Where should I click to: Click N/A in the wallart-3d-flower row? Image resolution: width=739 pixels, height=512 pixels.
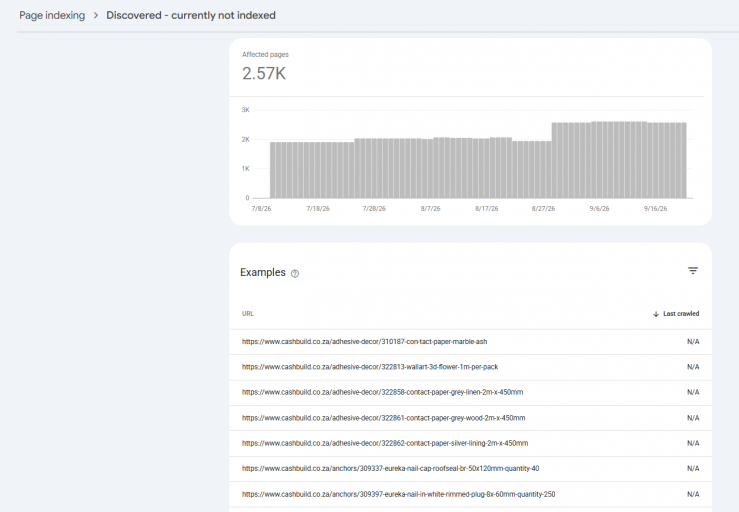[693, 367]
